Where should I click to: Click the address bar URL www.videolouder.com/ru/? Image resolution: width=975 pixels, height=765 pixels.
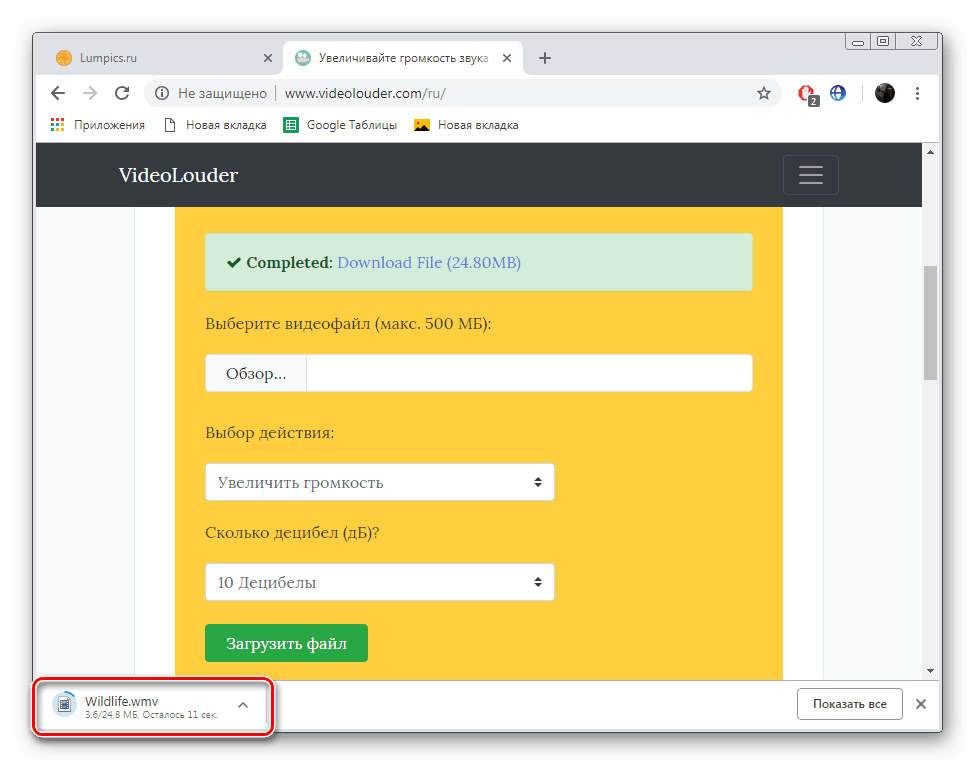click(x=365, y=93)
